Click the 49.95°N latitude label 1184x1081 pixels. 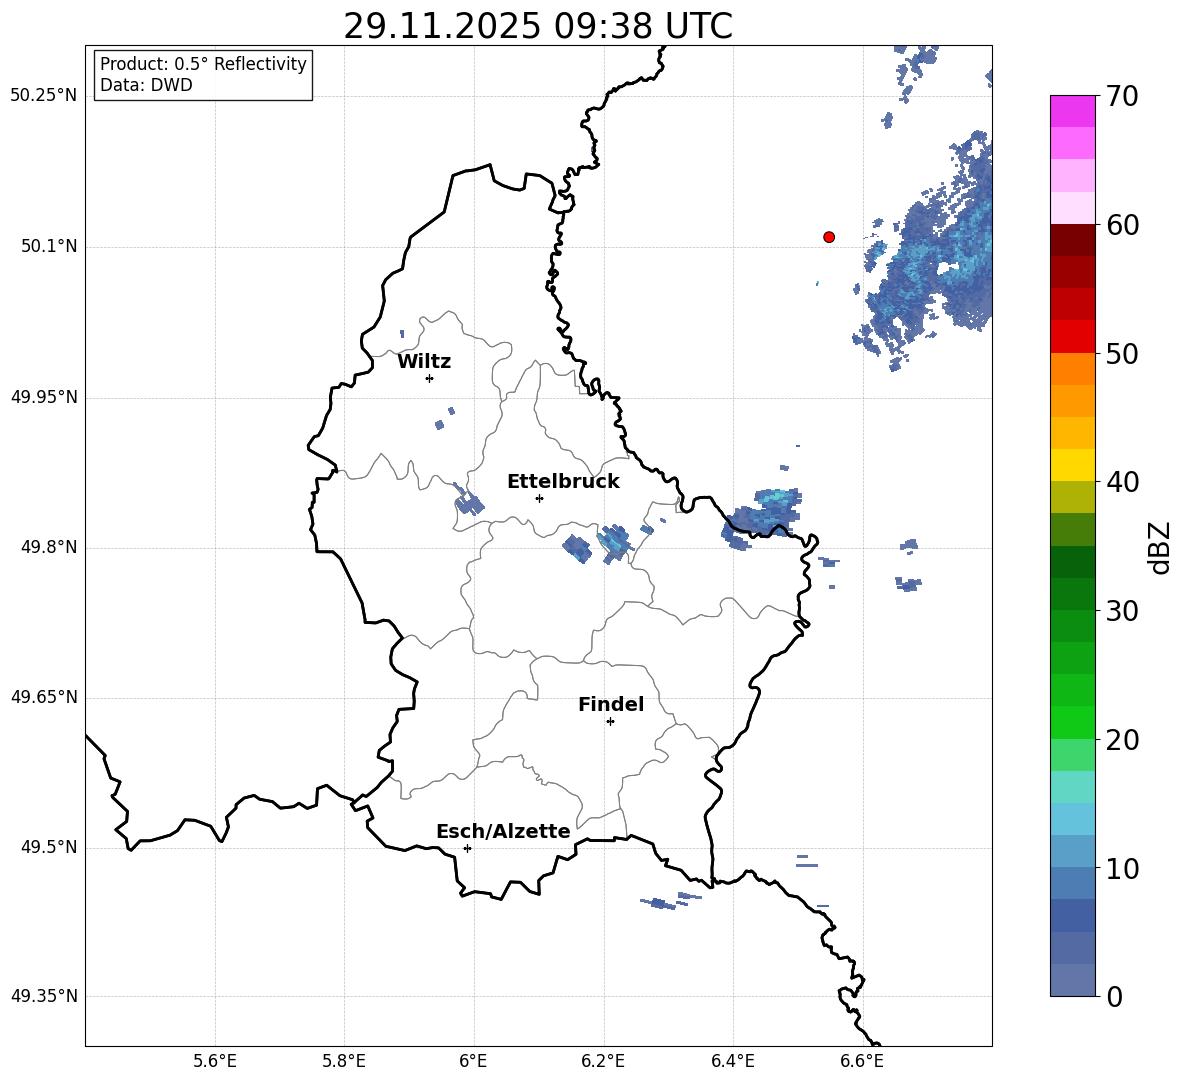[44, 397]
